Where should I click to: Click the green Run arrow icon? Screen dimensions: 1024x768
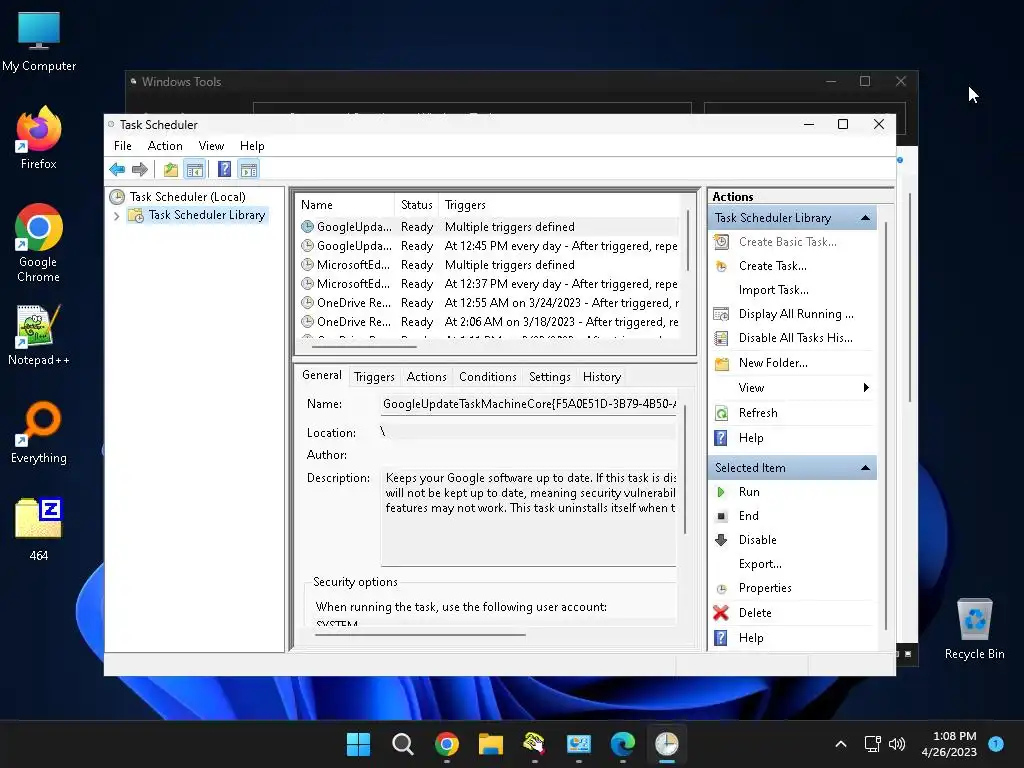click(721, 492)
